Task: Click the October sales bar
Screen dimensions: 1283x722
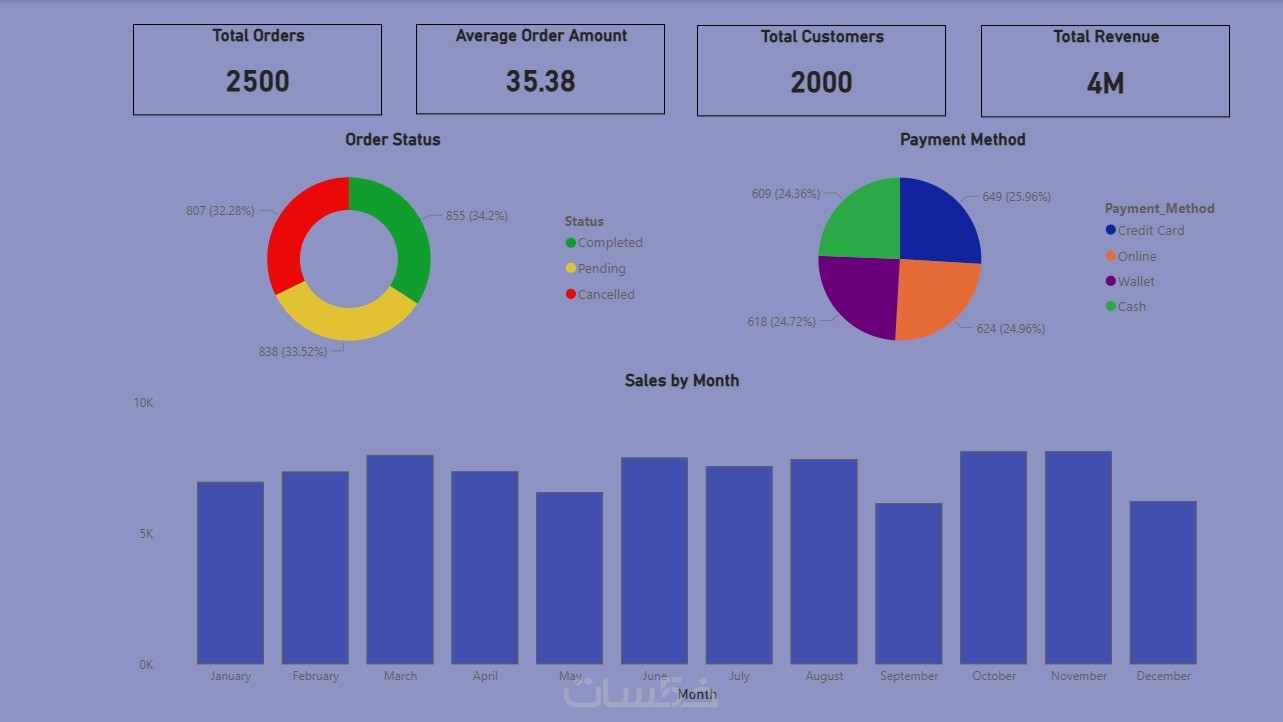Action: pos(994,558)
